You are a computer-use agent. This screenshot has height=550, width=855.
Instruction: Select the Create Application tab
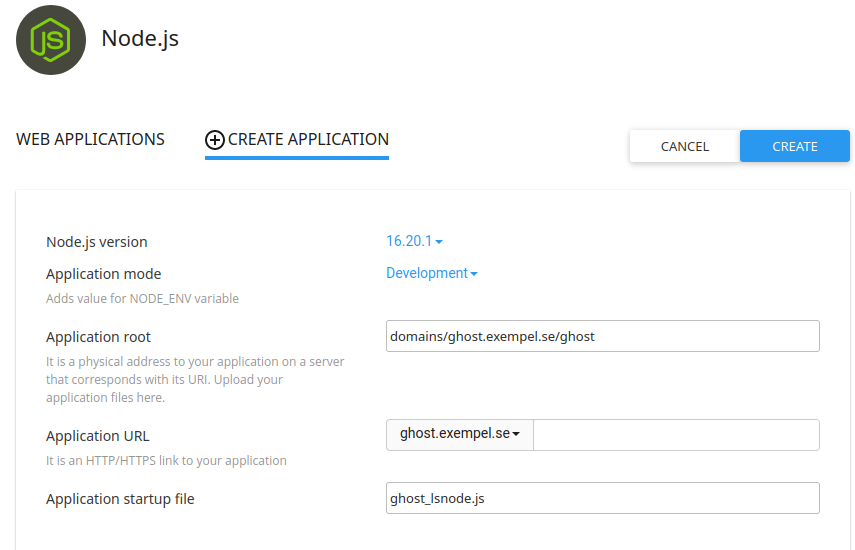point(307,140)
